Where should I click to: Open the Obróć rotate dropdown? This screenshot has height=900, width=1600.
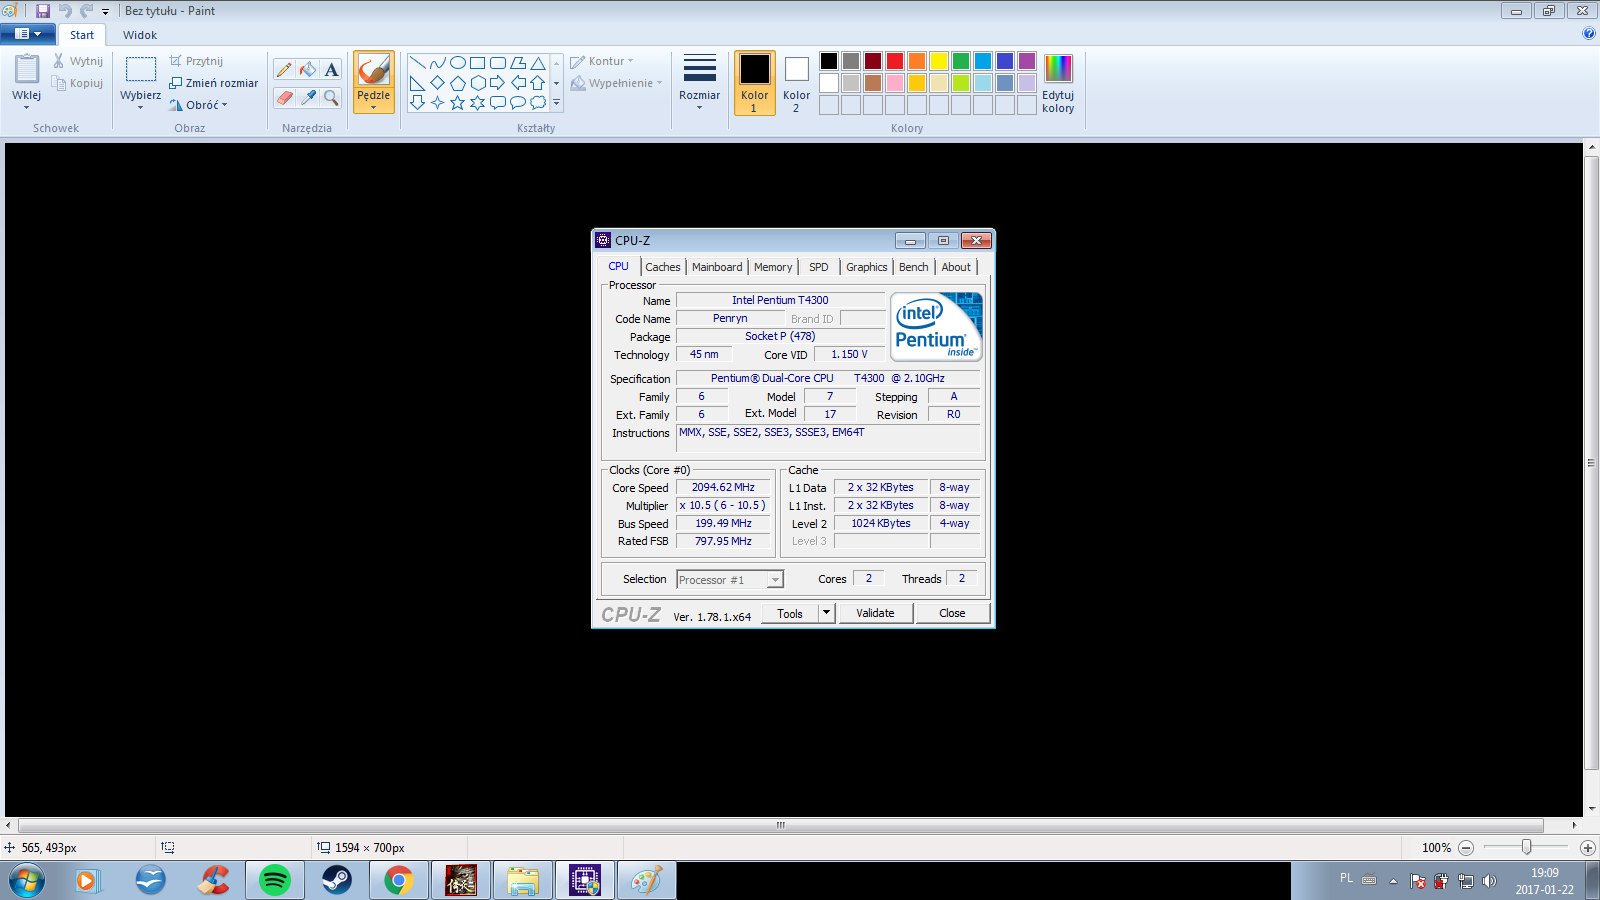[199, 105]
